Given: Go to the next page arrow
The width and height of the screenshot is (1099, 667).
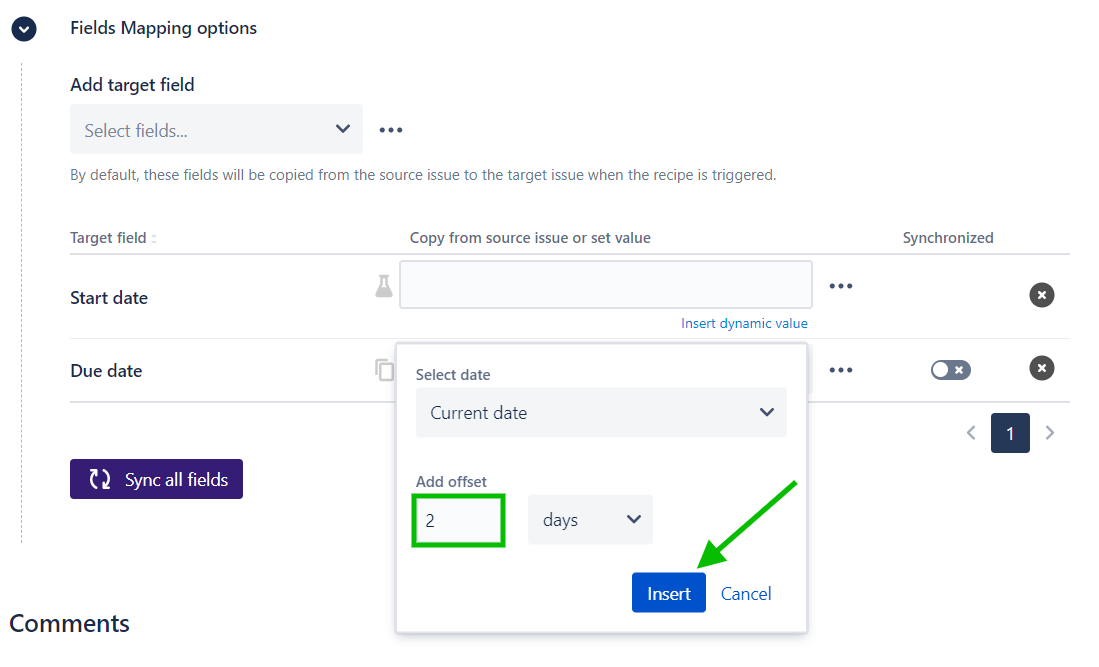Looking at the screenshot, I should click(x=1050, y=433).
